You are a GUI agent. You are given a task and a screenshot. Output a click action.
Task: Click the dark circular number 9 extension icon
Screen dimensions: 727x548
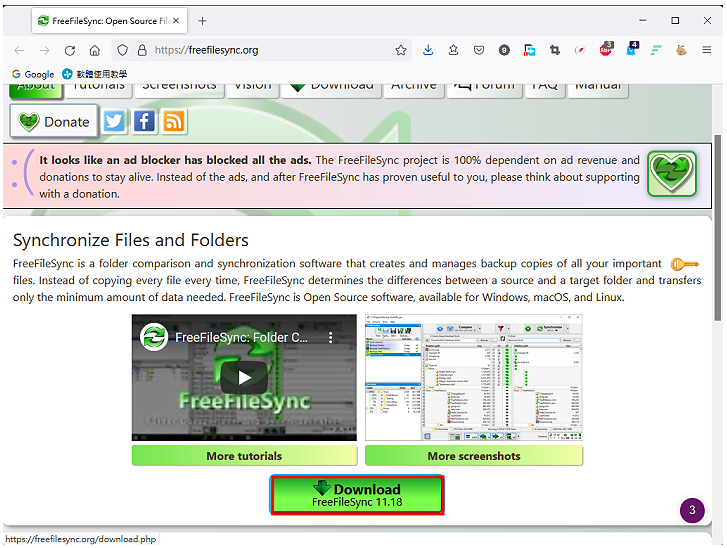pos(504,50)
